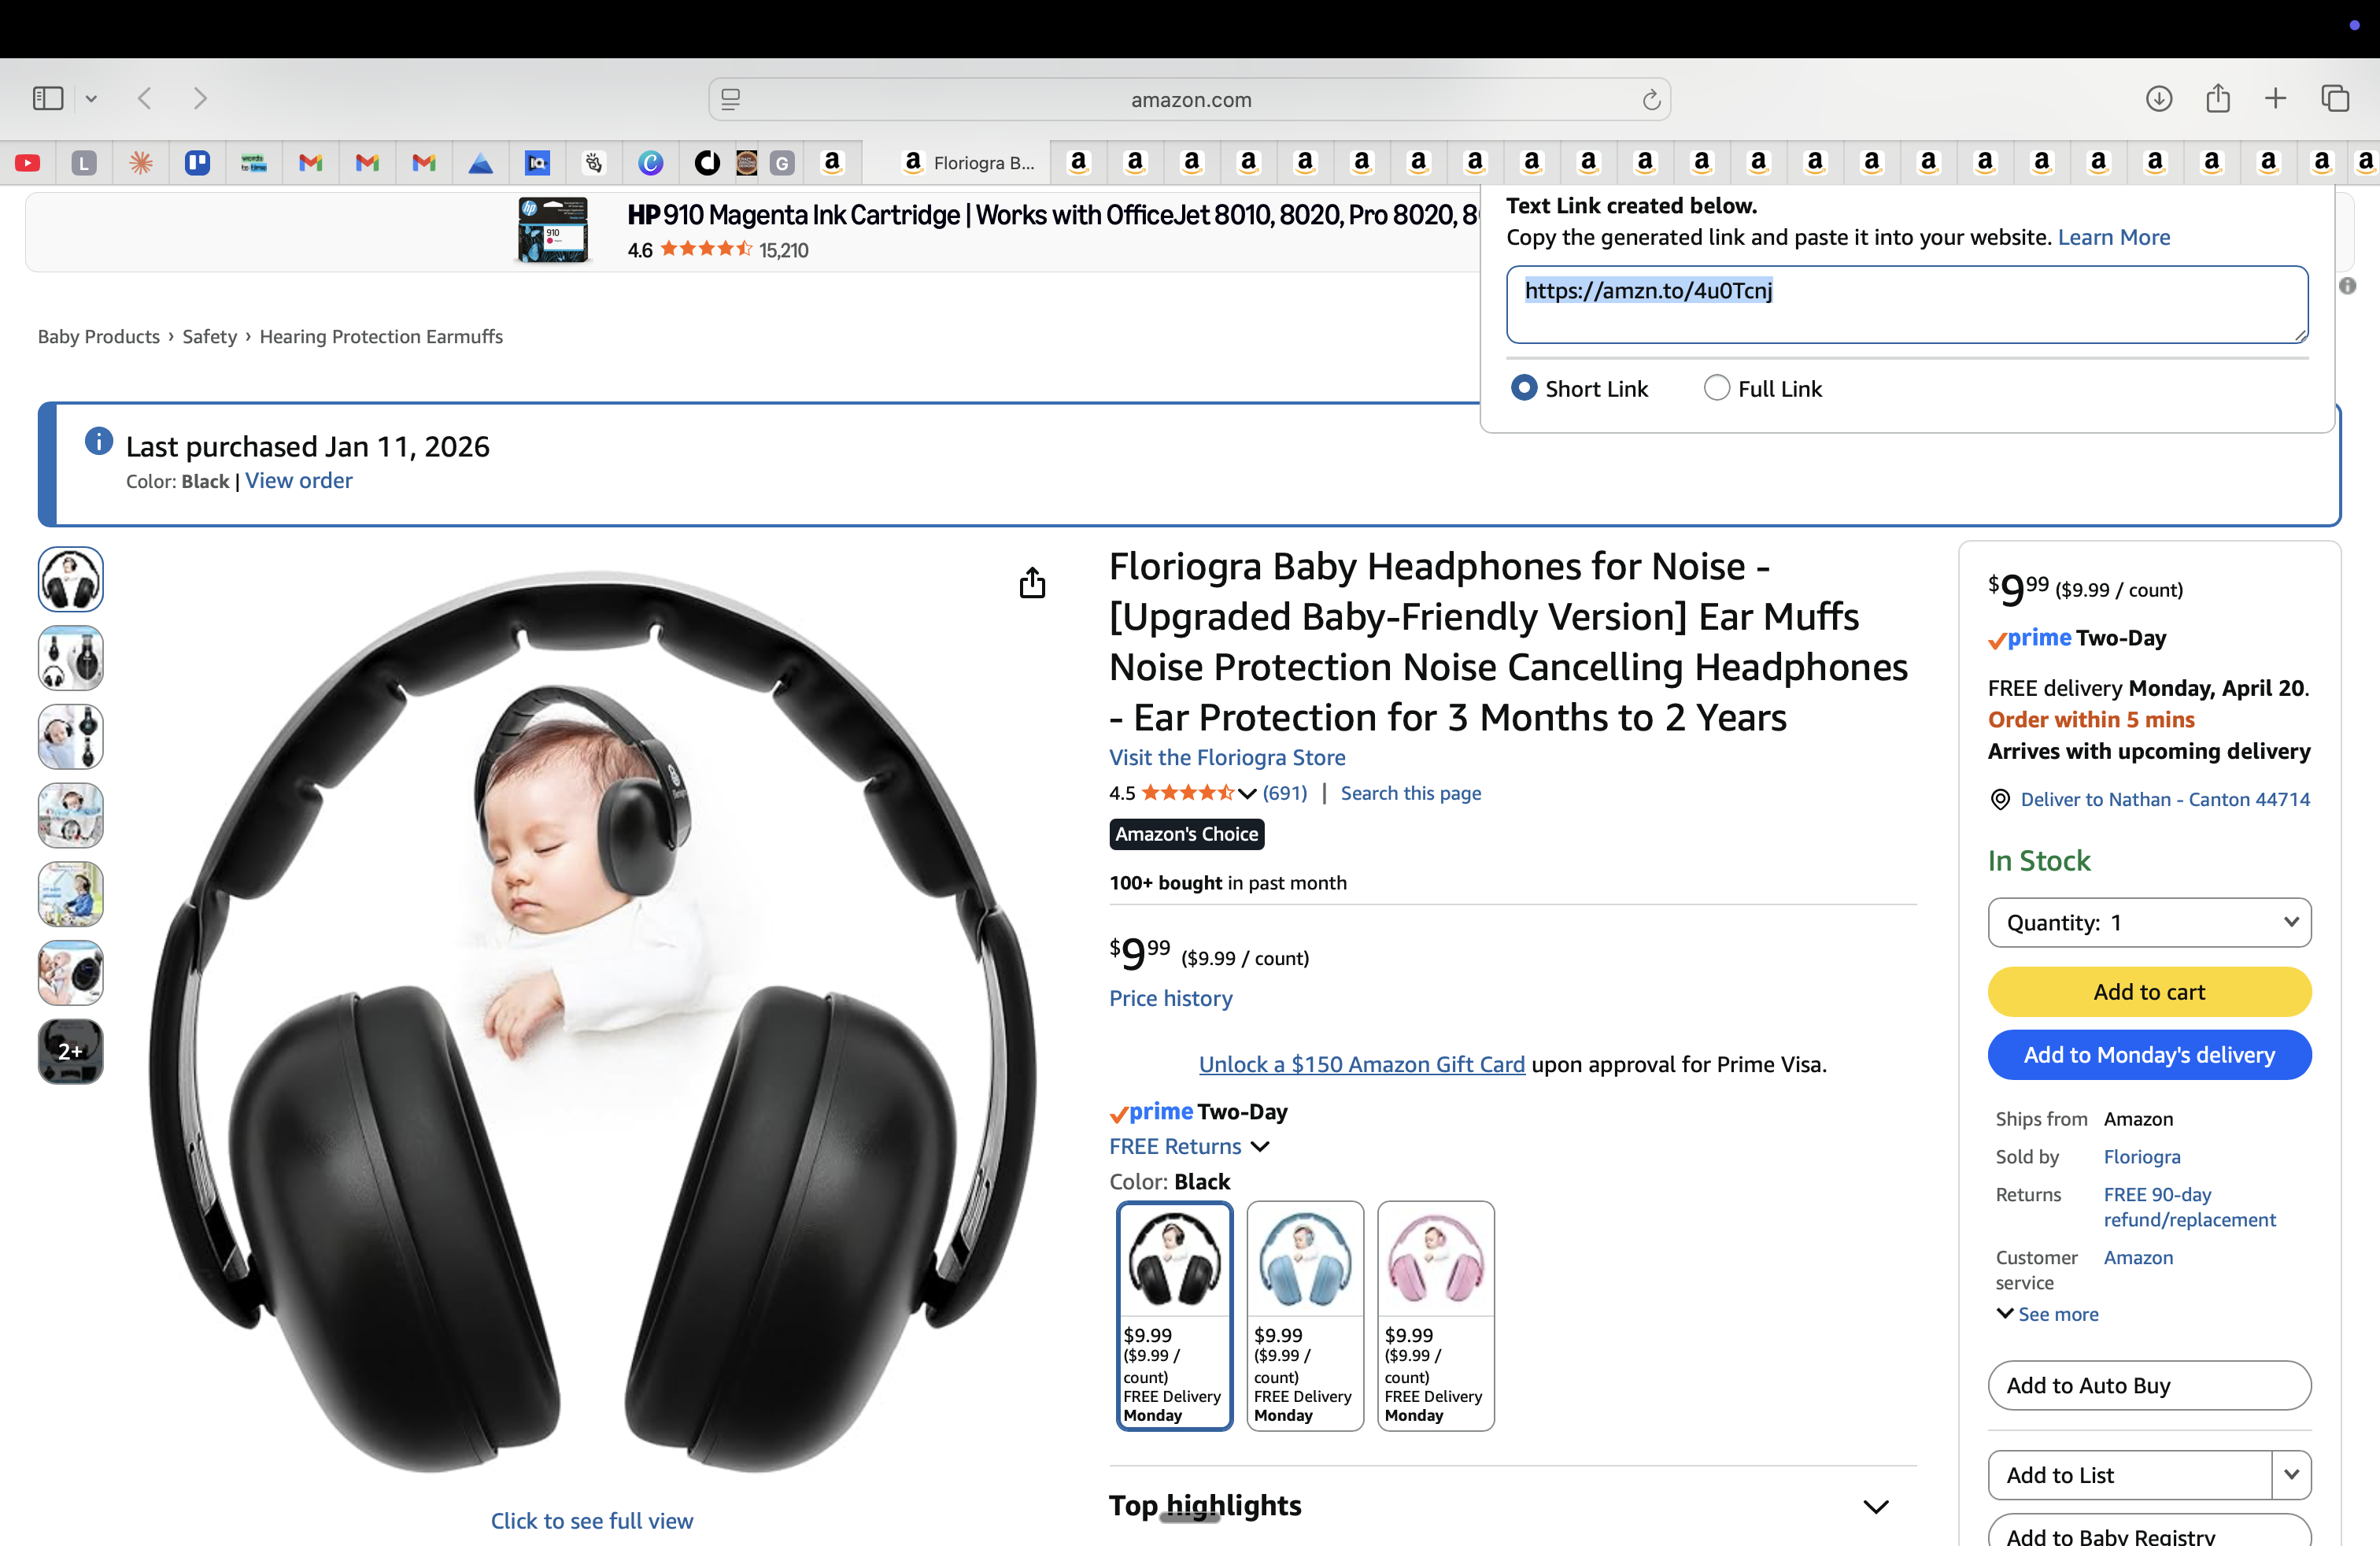The height and width of the screenshot is (1546, 2380).
Task: Share the product using the image share icon
Action: (x=1032, y=582)
